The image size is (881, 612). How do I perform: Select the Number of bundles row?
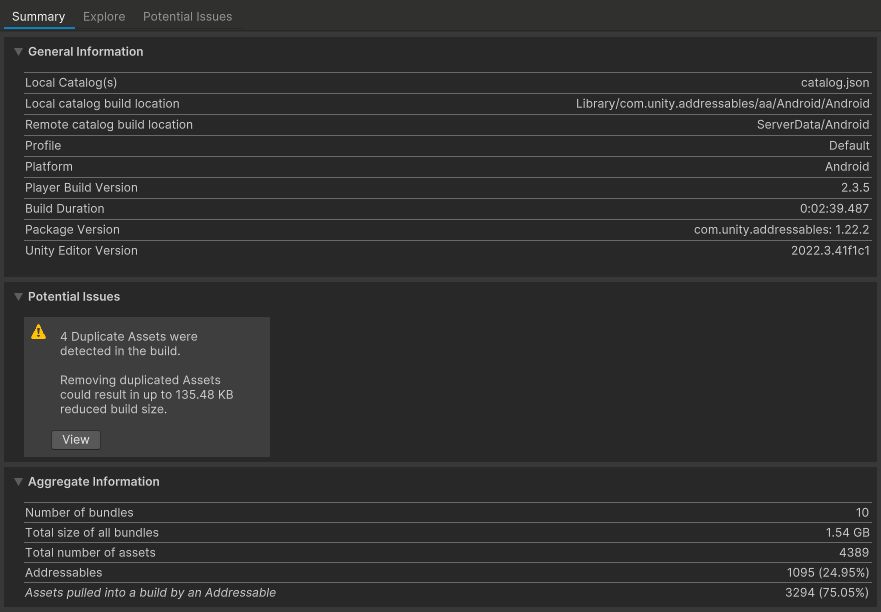[447, 513]
